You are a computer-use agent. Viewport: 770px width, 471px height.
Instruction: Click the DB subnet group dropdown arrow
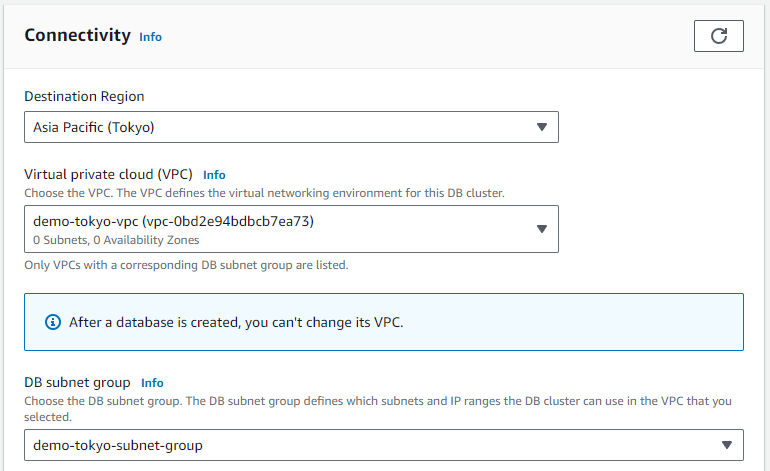point(726,445)
